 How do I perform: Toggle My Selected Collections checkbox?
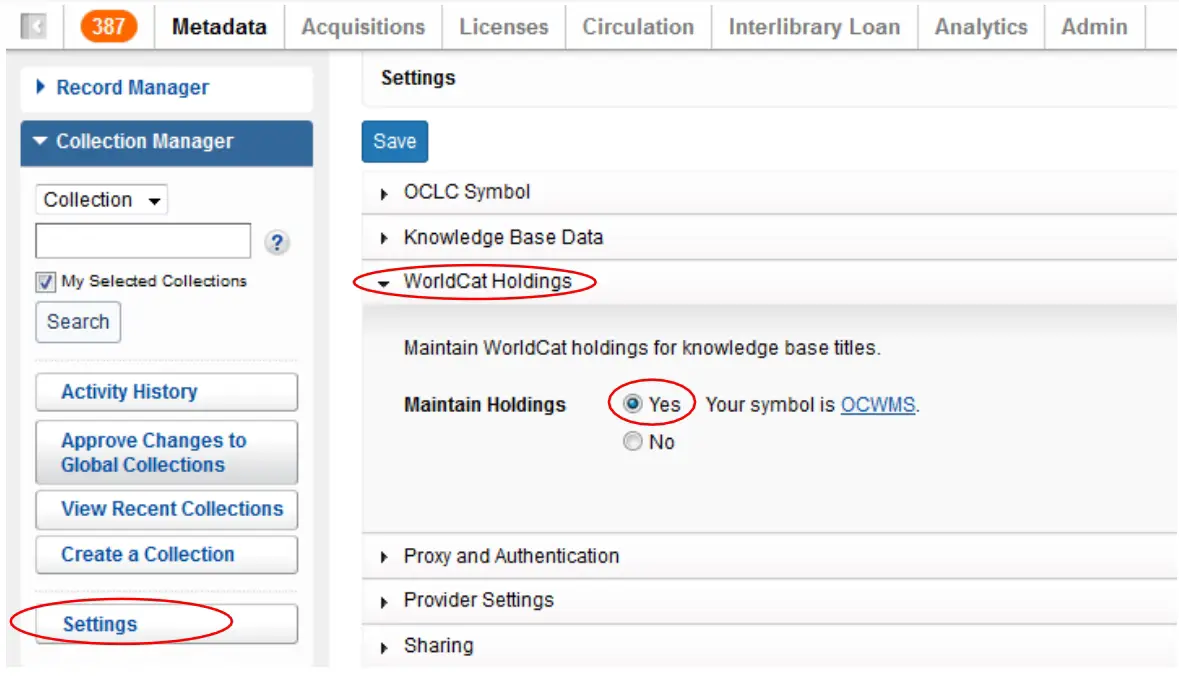tap(46, 282)
